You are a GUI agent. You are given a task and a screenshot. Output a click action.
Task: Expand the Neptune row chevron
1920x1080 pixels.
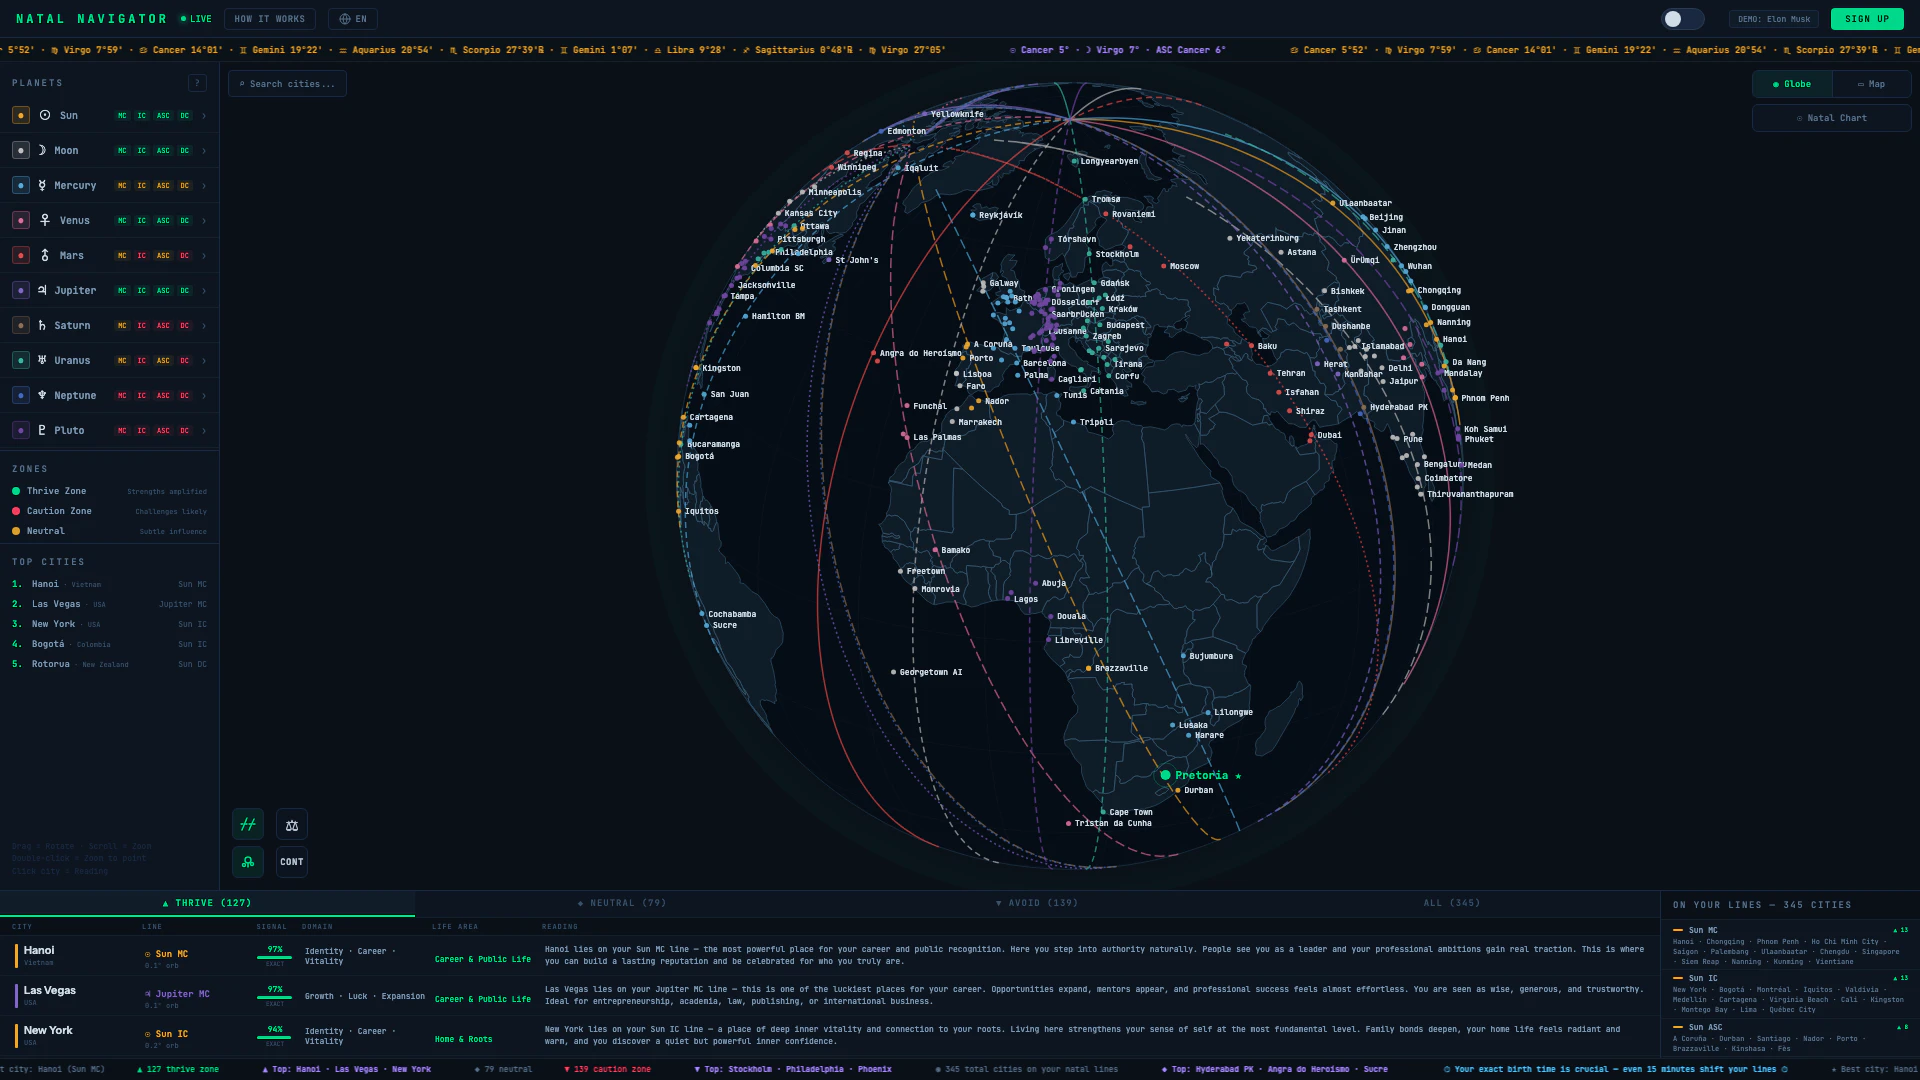click(x=204, y=396)
